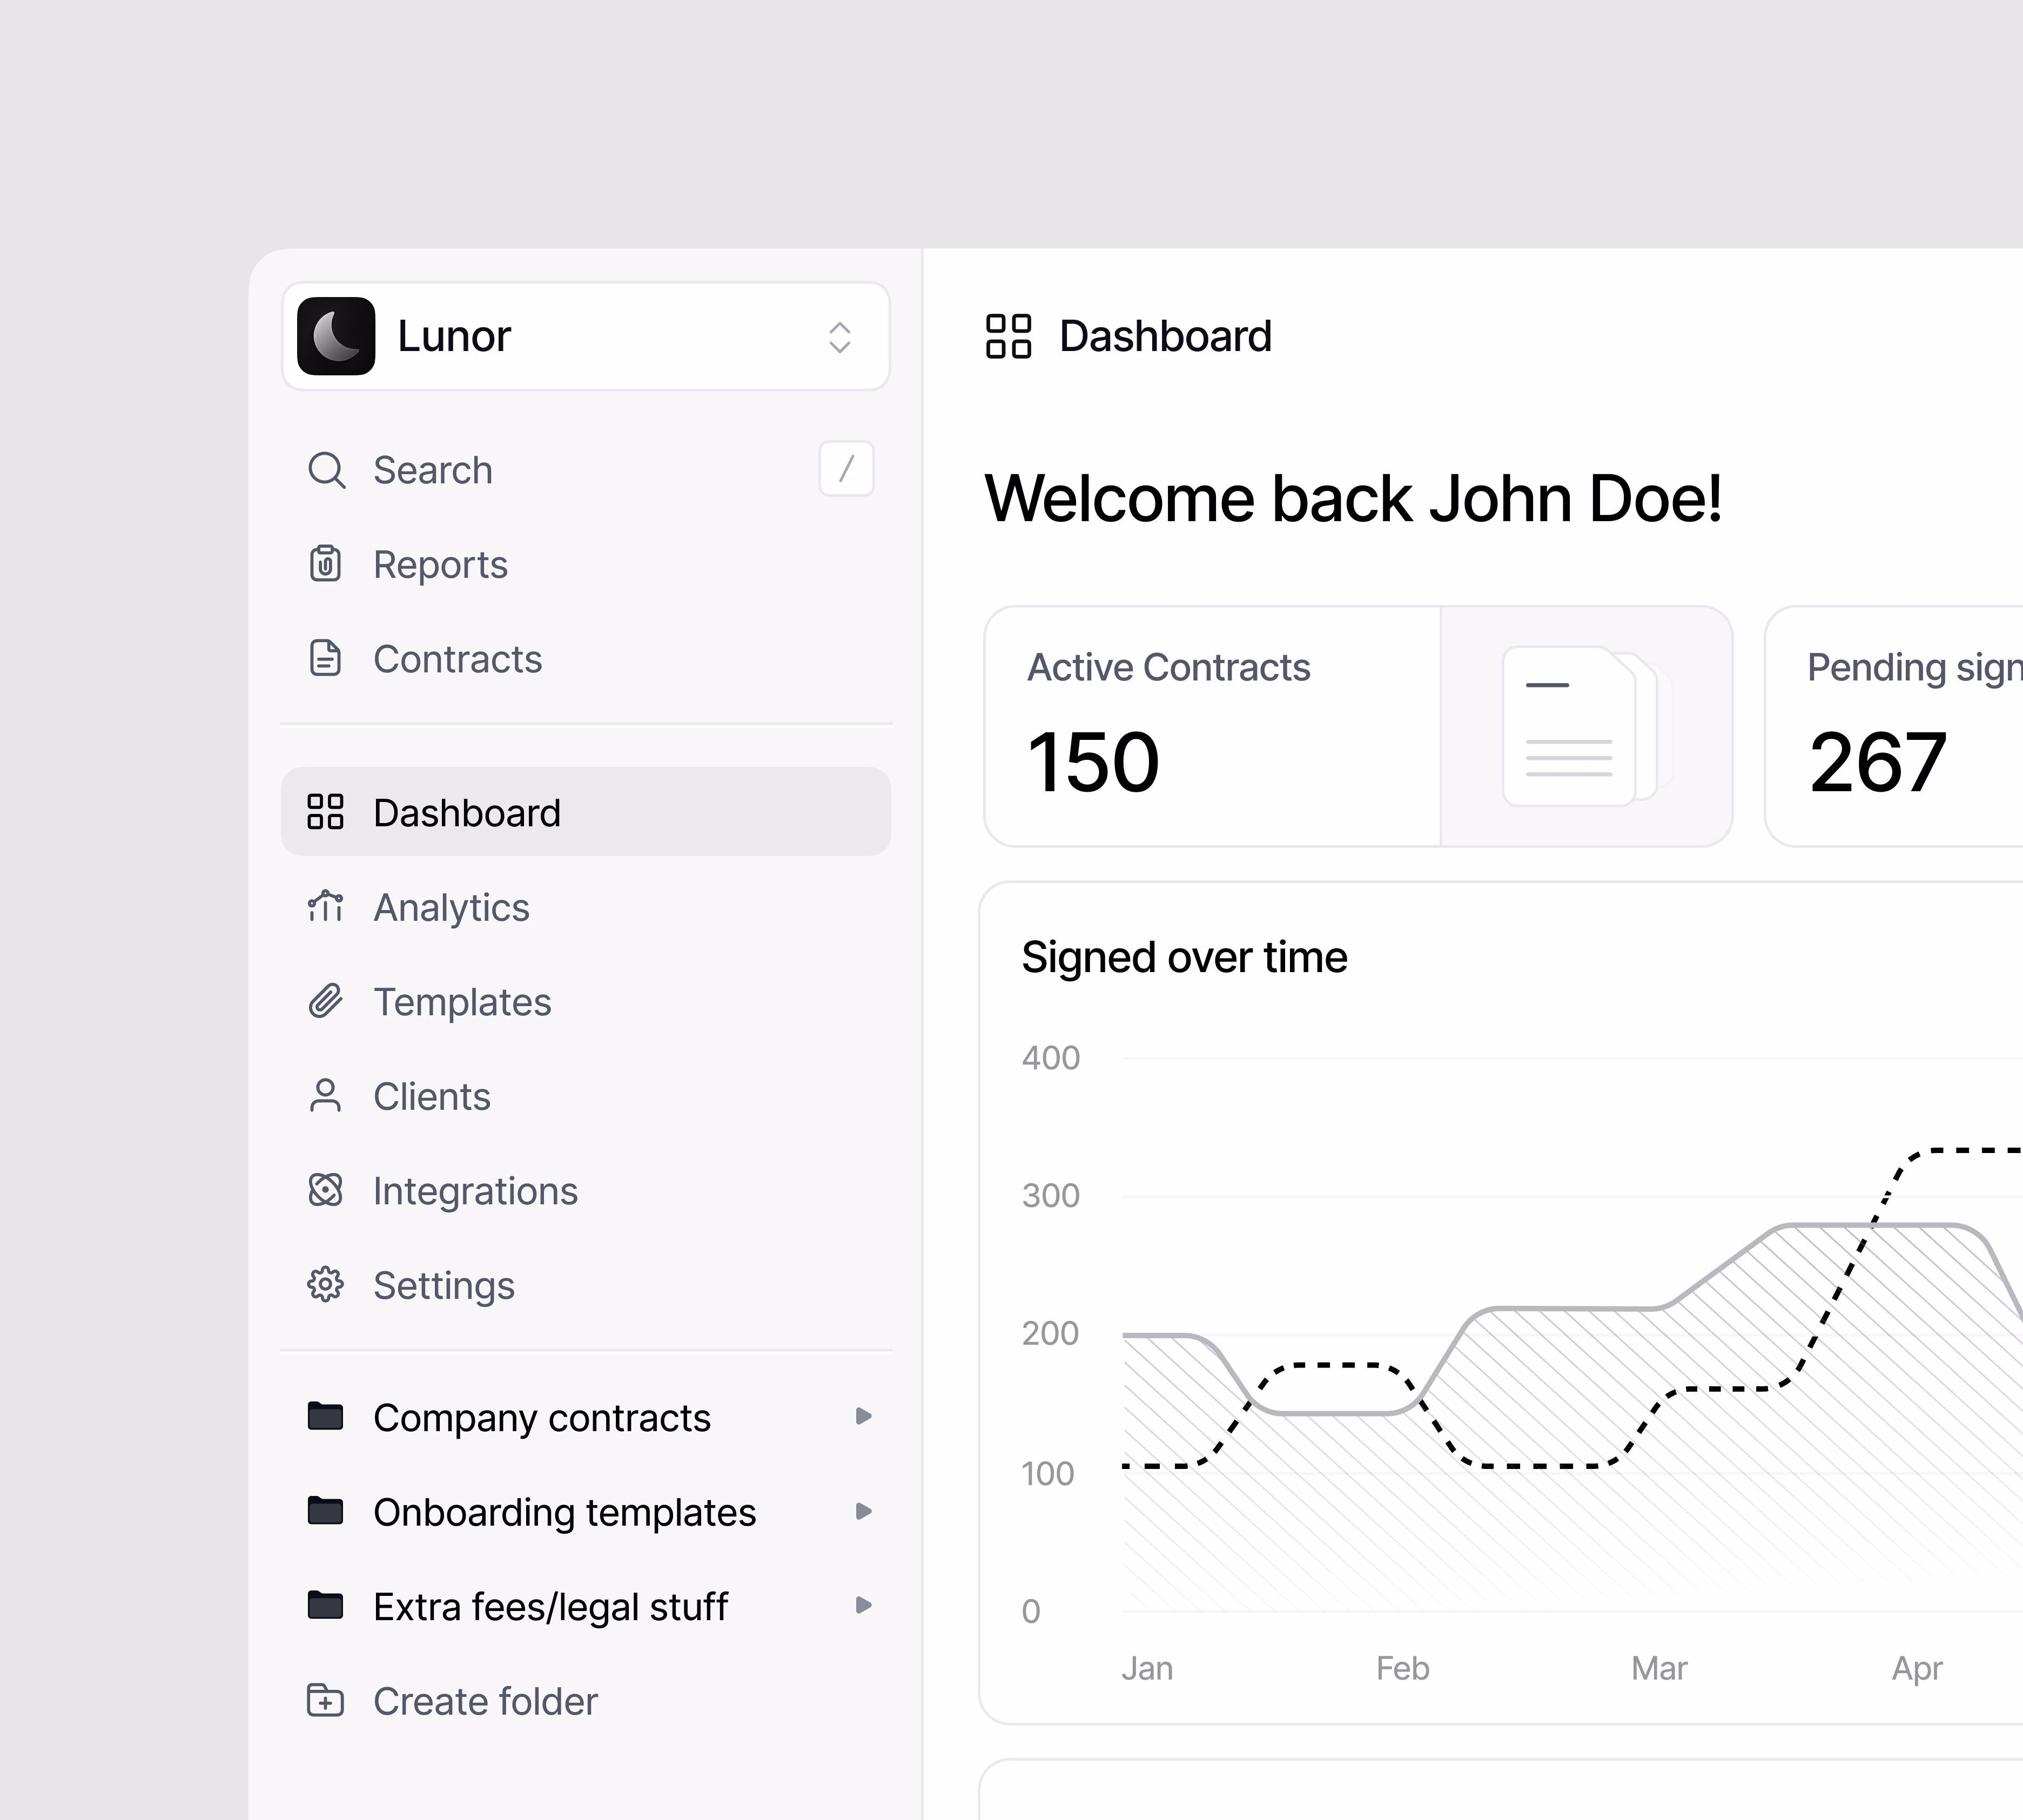This screenshot has height=1820, width=2023.
Task: Click the slash shortcut key badge
Action: click(x=846, y=469)
